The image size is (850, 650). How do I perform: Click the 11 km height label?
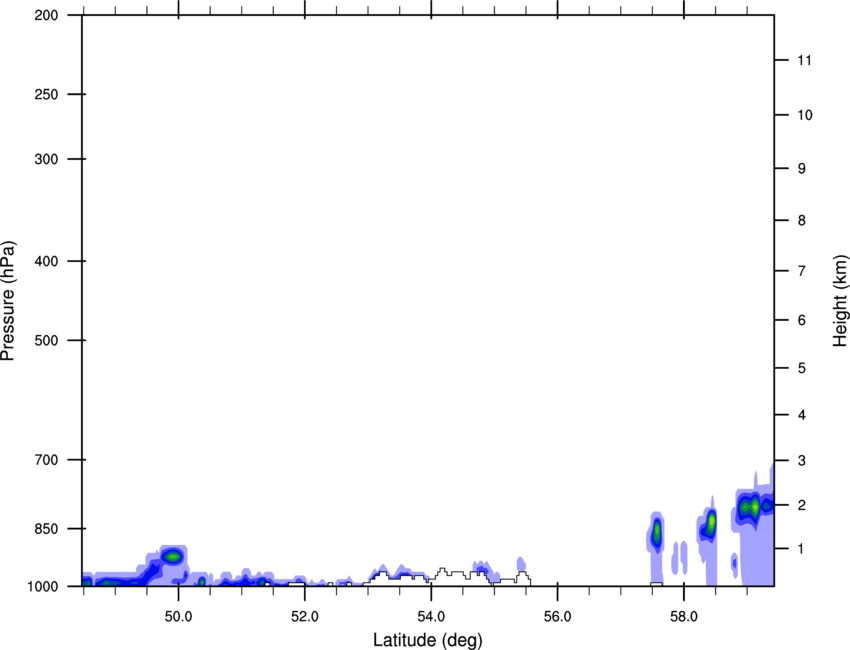click(804, 60)
